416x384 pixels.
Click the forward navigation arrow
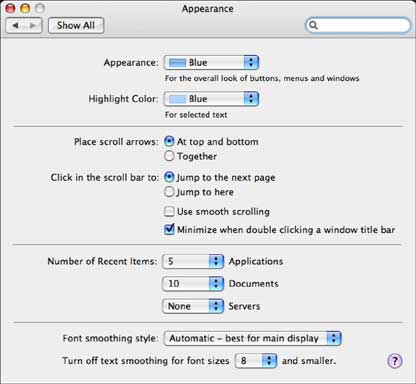tap(33, 25)
